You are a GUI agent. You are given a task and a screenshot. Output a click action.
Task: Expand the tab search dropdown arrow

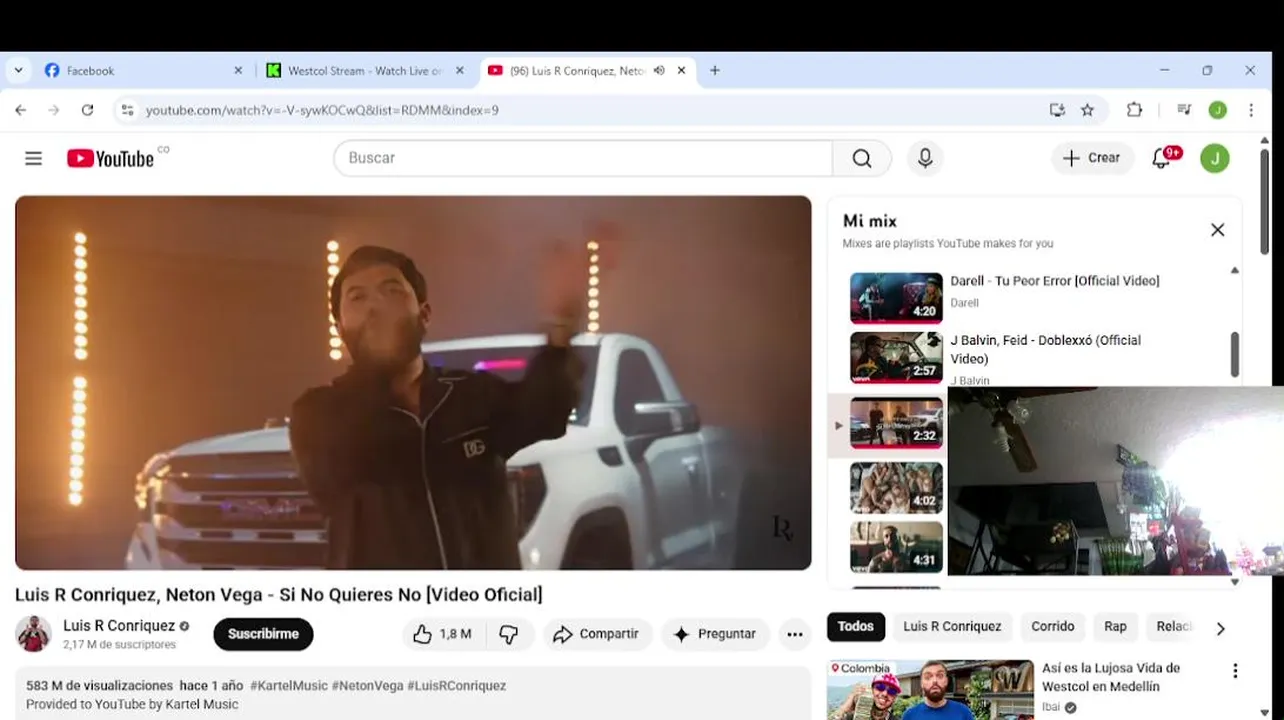point(18,71)
